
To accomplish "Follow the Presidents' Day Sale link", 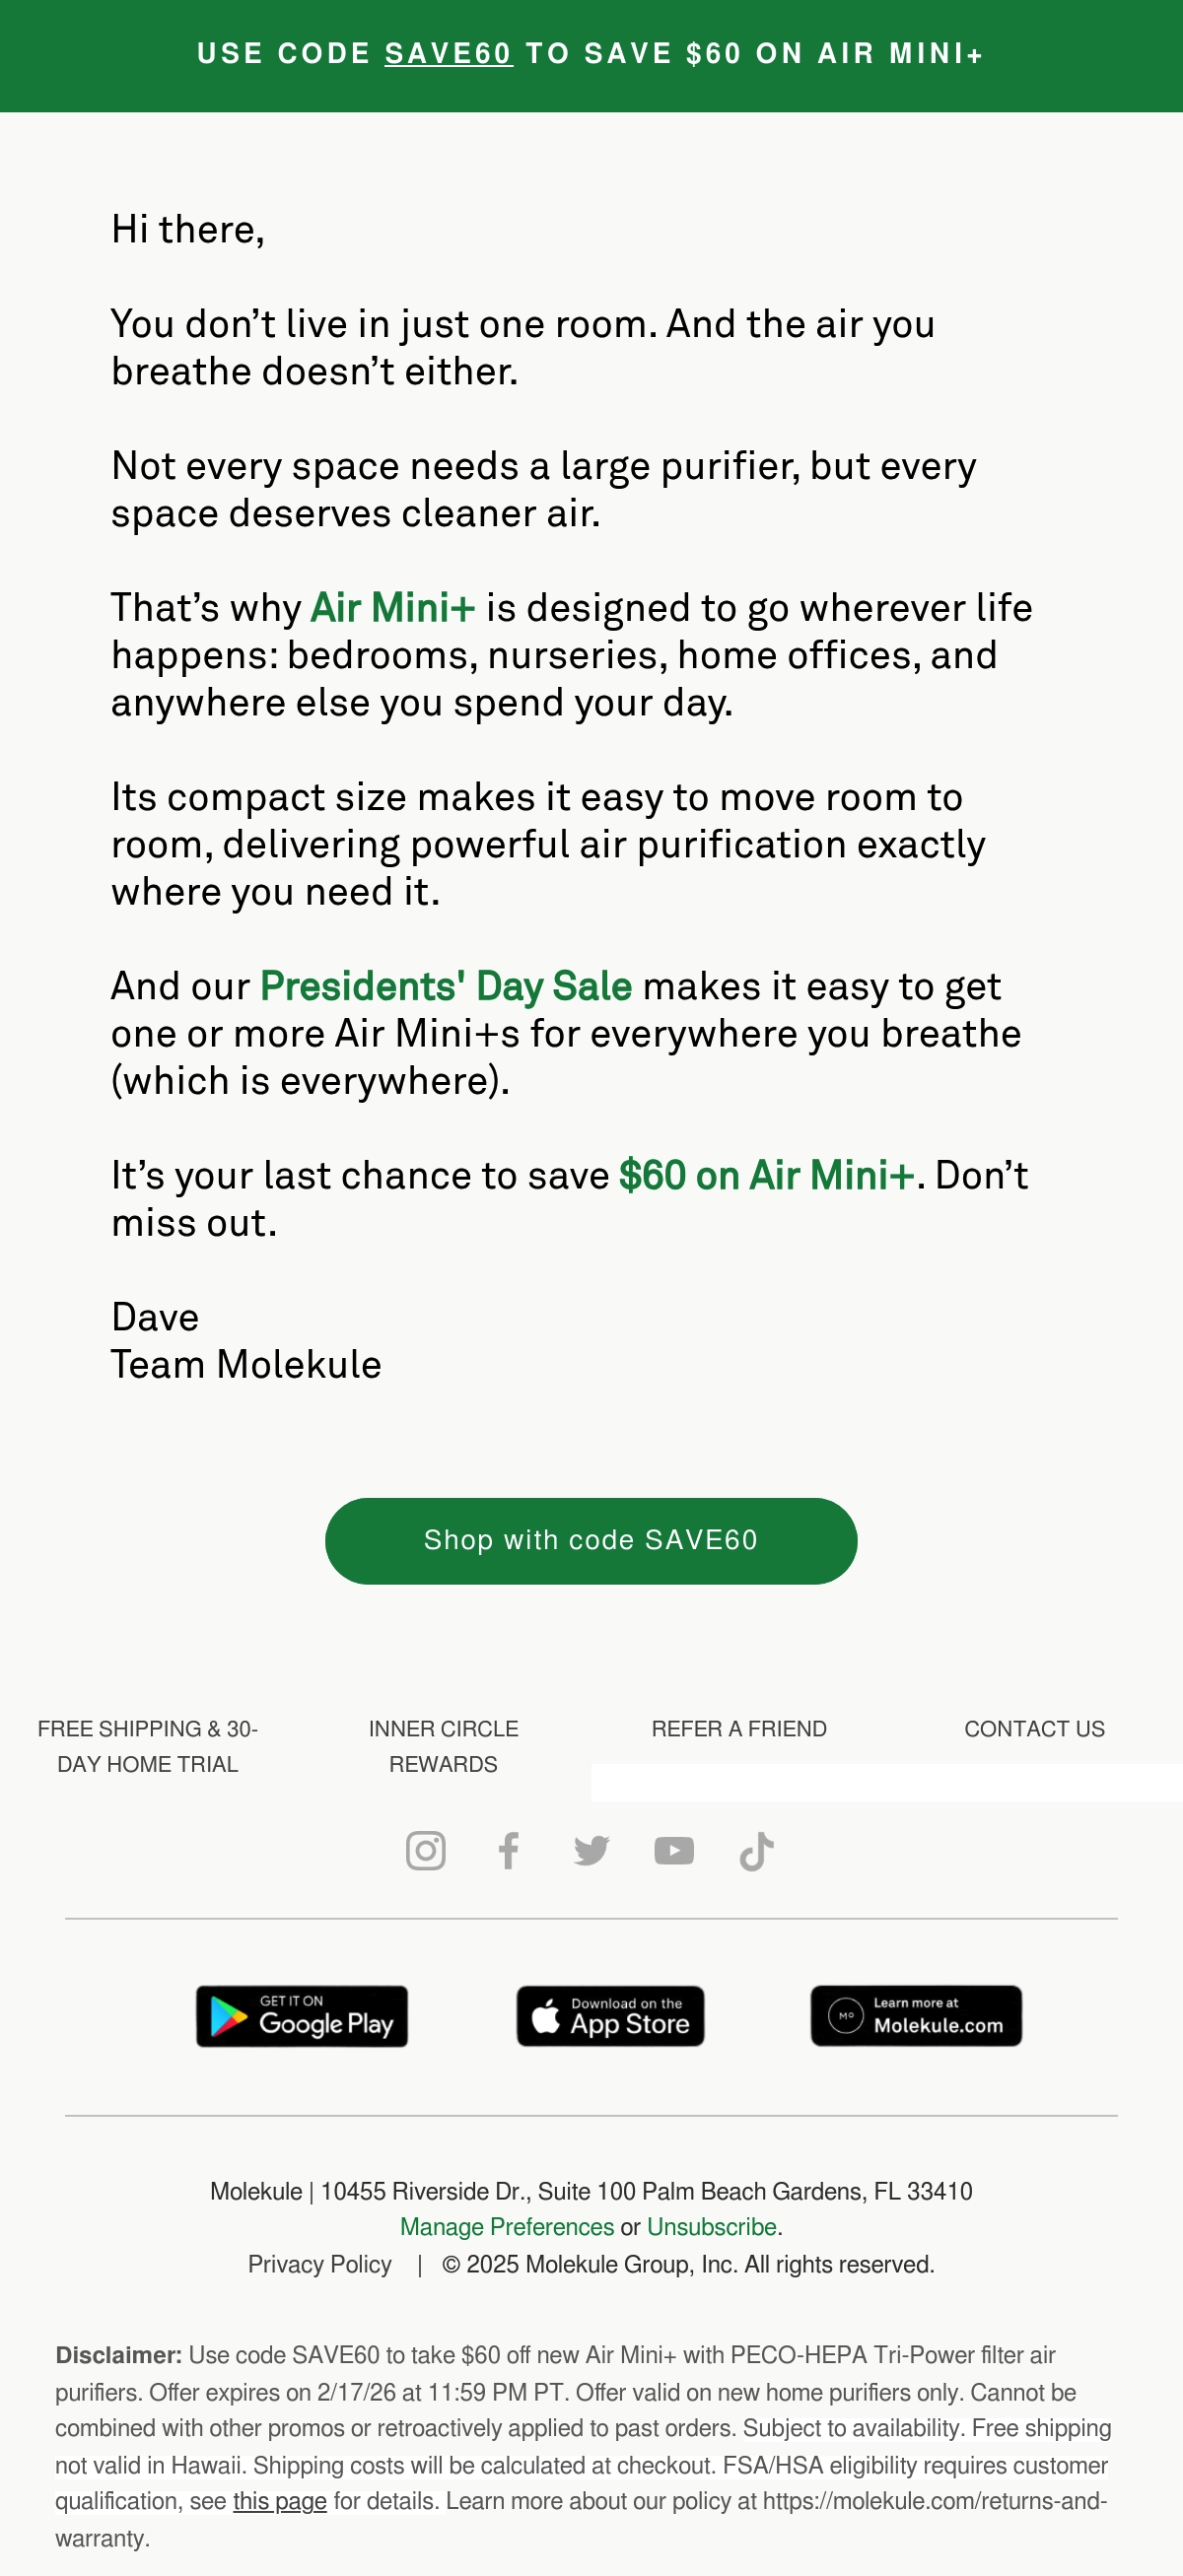I will click(x=446, y=987).
